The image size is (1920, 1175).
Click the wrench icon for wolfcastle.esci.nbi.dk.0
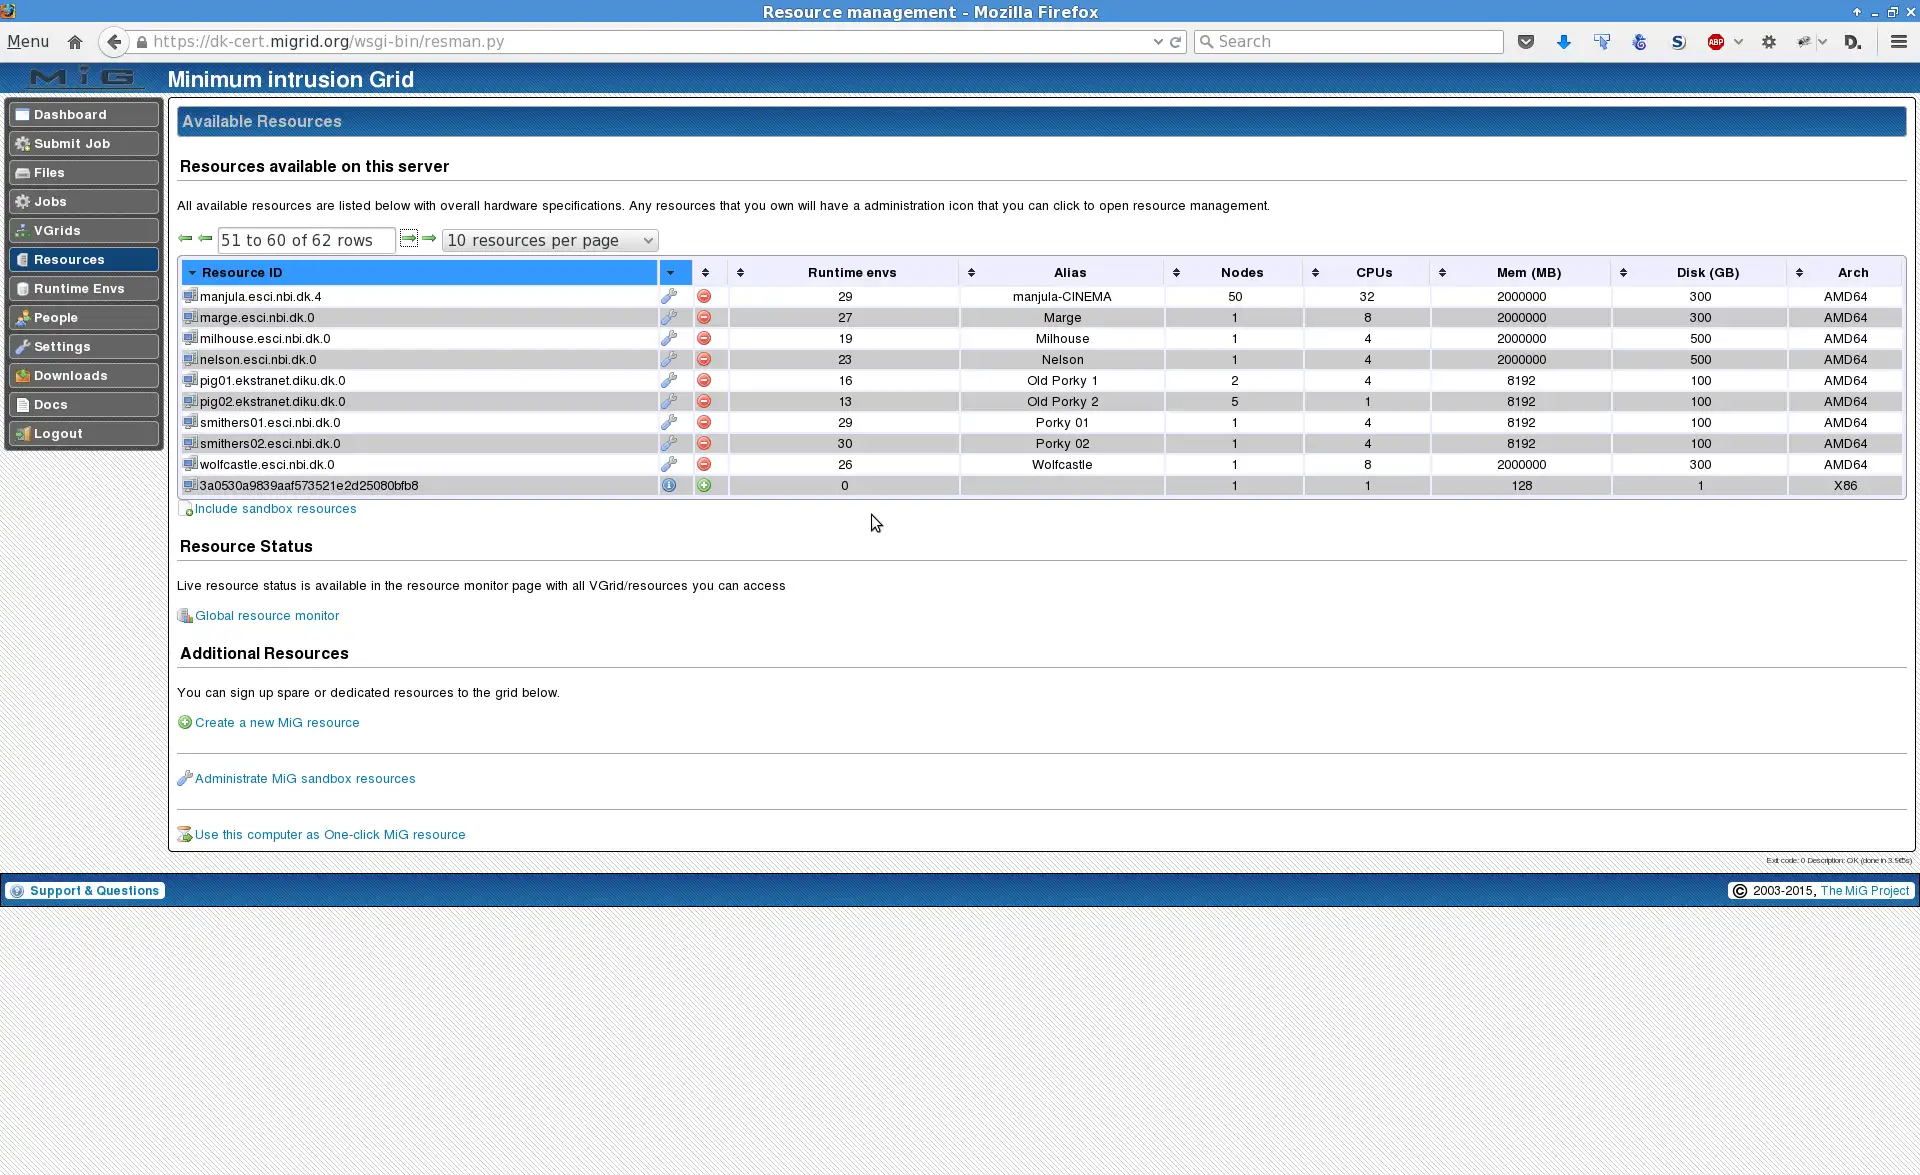coord(669,465)
